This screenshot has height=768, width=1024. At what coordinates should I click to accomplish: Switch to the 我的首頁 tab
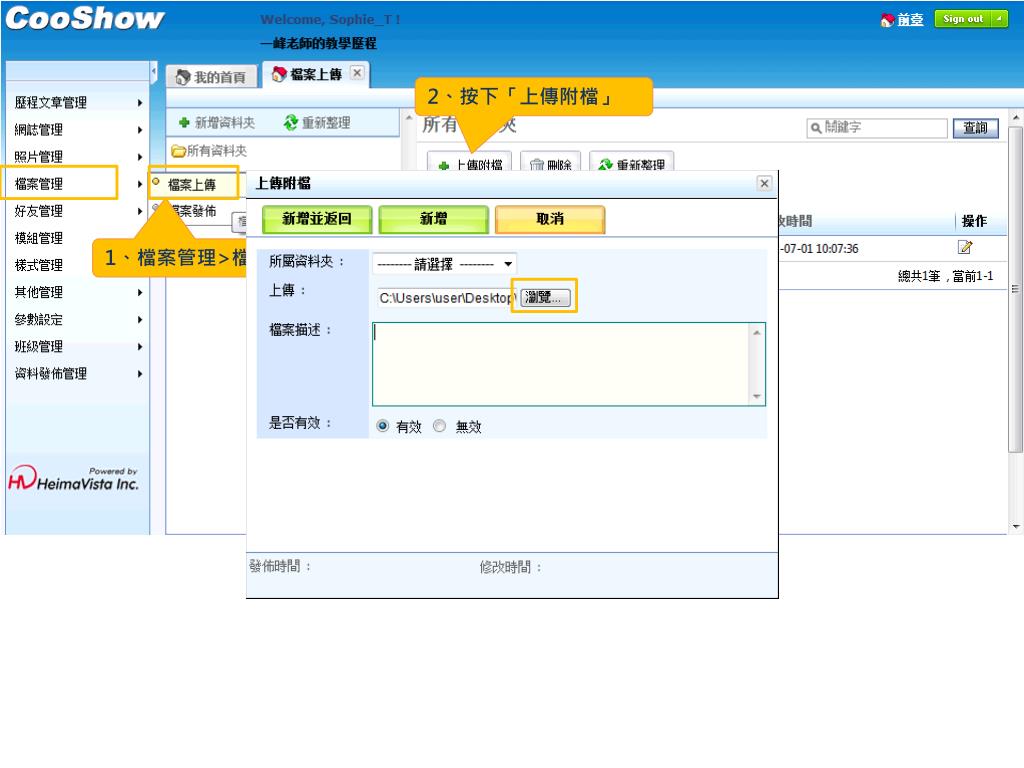210,77
